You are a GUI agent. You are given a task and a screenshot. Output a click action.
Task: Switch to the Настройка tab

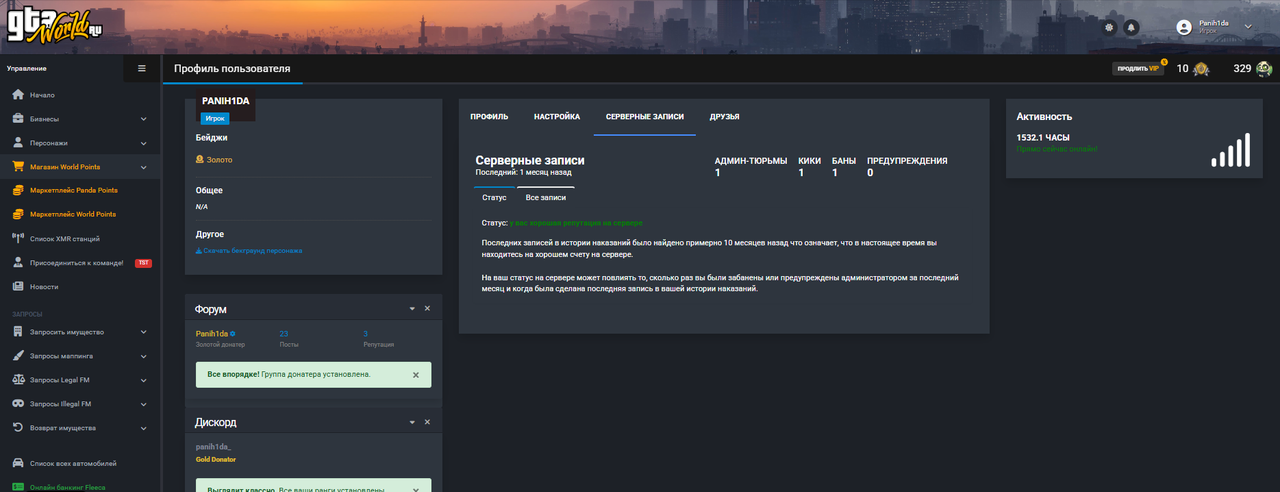557,117
